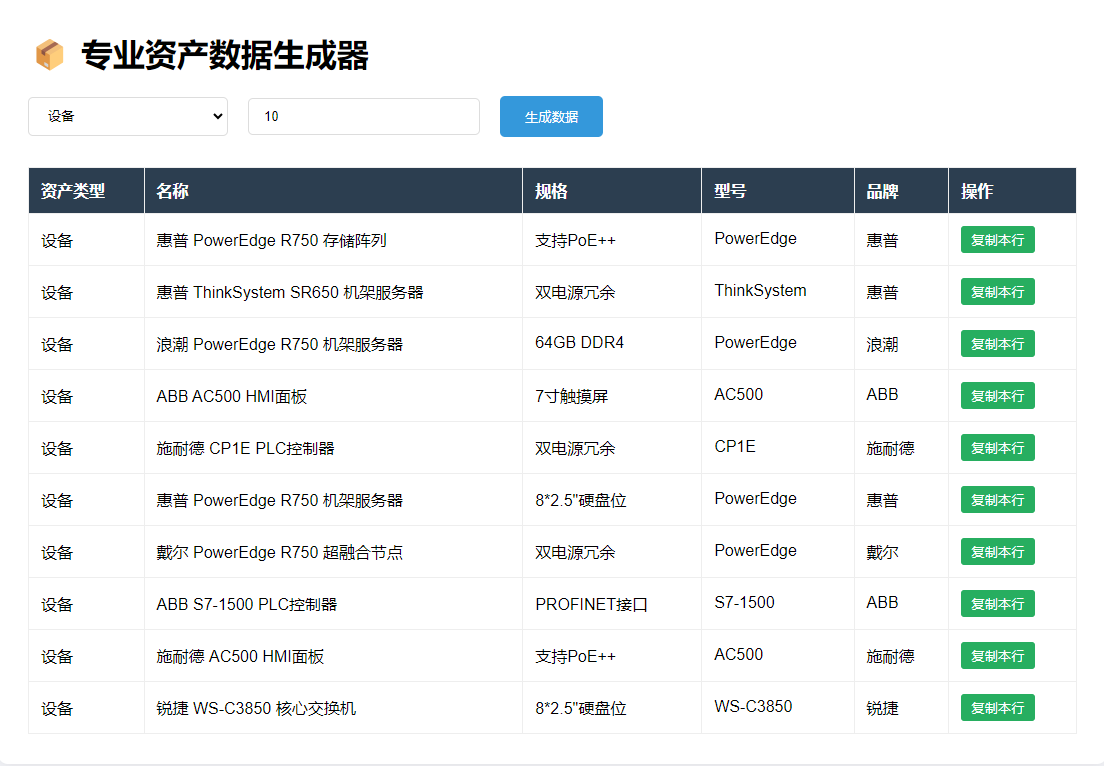This screenshot has width=1104, height=766.
Task: Copy row ABB AC500 HMI面板
Action: coord(998,396)
